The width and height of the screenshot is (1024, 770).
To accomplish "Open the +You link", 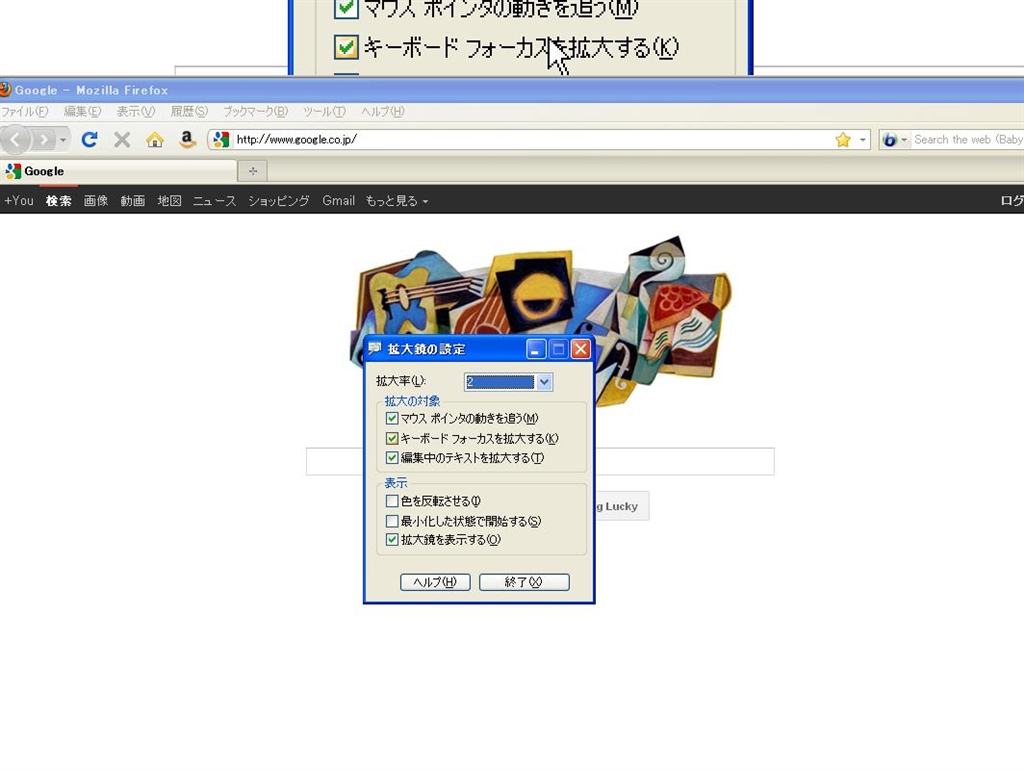I will pos(19,201).
